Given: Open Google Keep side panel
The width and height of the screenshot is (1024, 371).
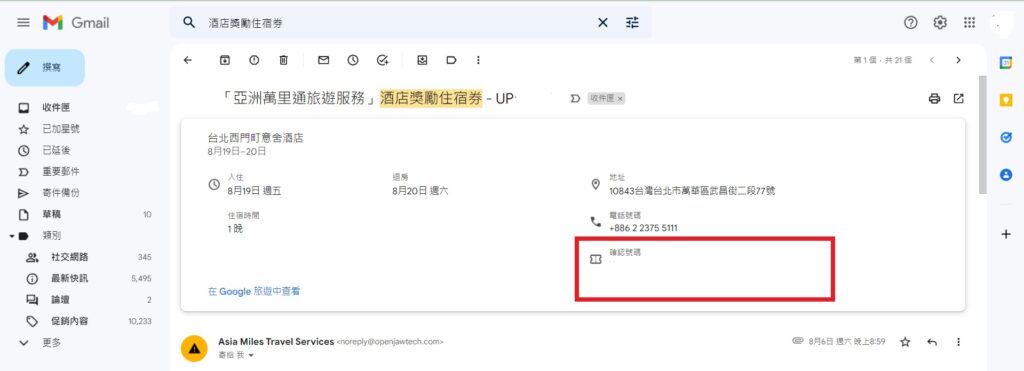Looking at the screenshot, I should (x=1006, y=100).
